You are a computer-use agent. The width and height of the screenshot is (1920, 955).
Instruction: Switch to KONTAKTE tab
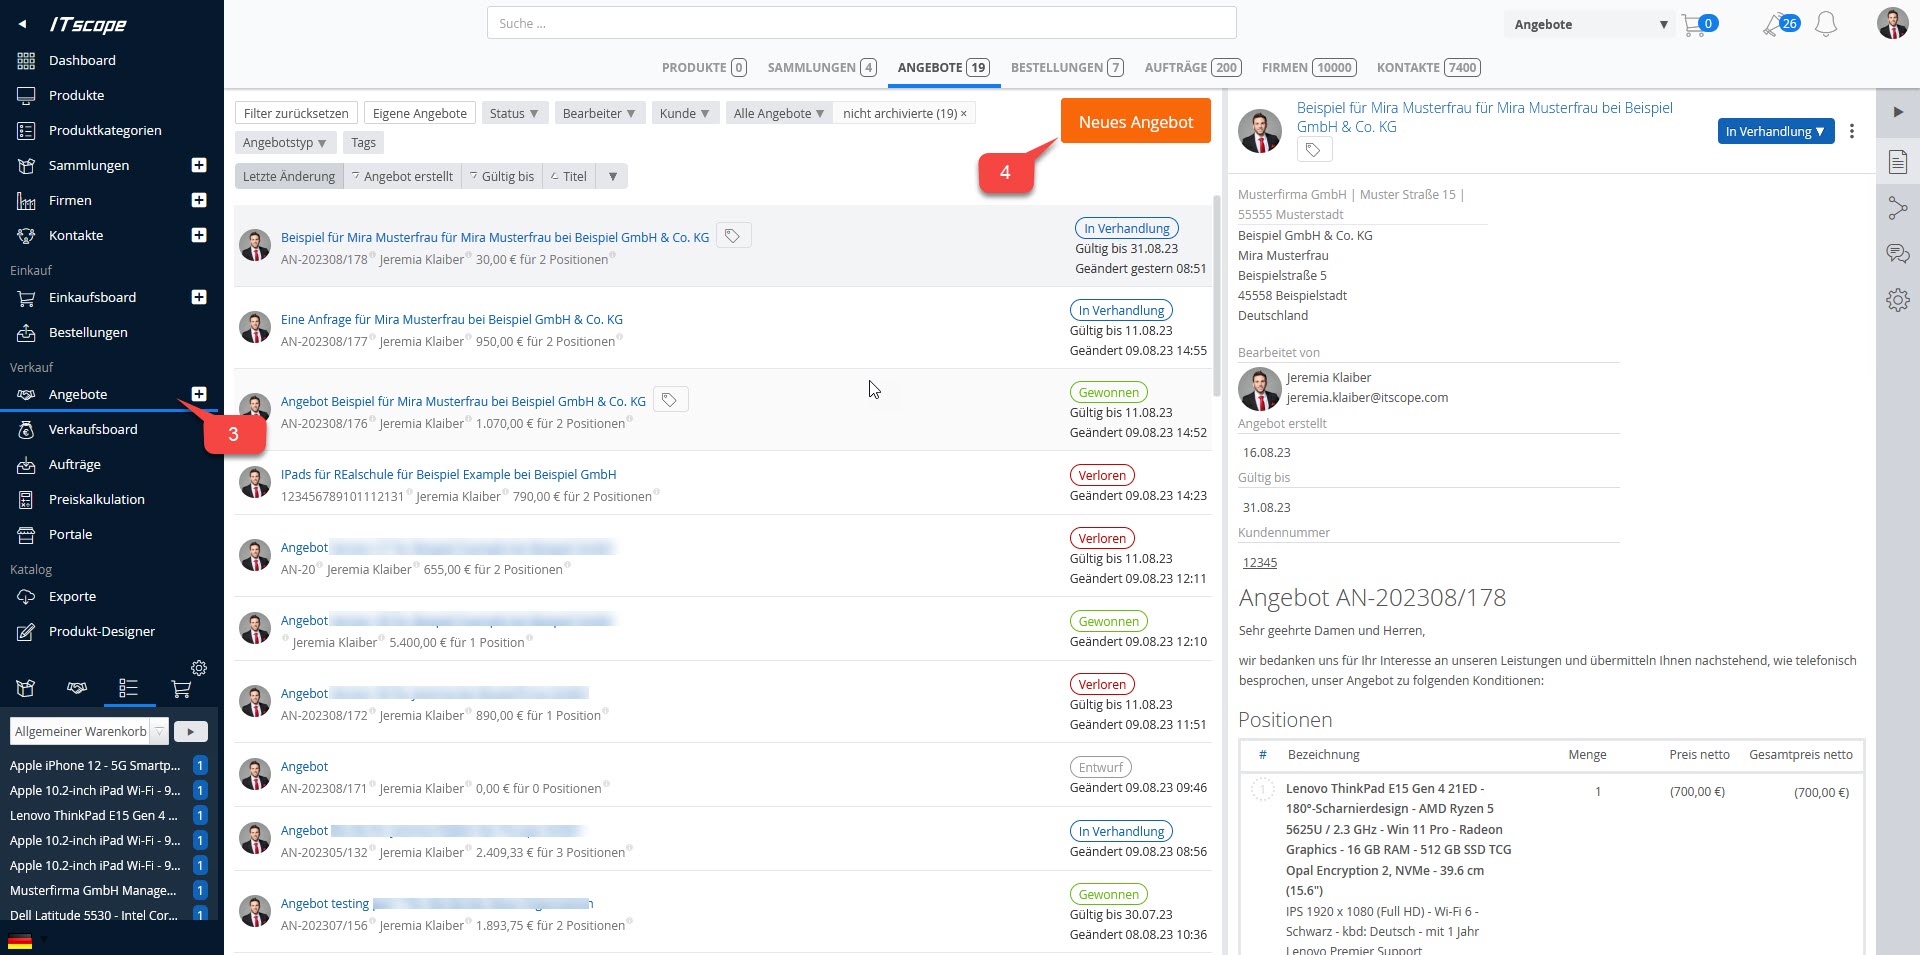pyautogui.click(x=1428, y=68)
